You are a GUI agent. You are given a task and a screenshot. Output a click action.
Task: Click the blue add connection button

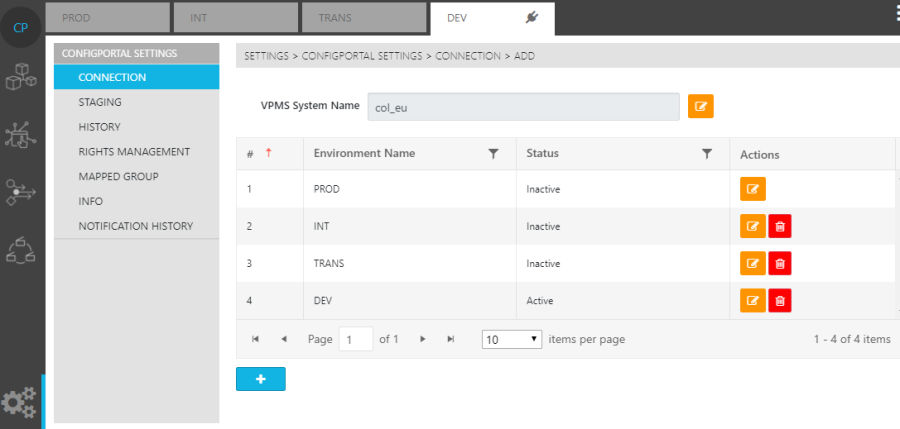260,379
